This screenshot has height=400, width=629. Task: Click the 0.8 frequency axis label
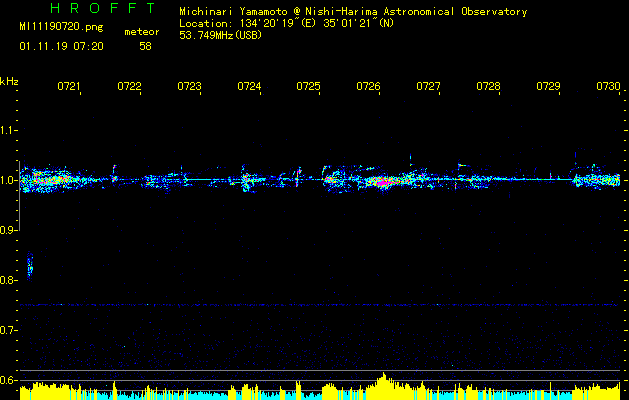(x=8, y=280)
